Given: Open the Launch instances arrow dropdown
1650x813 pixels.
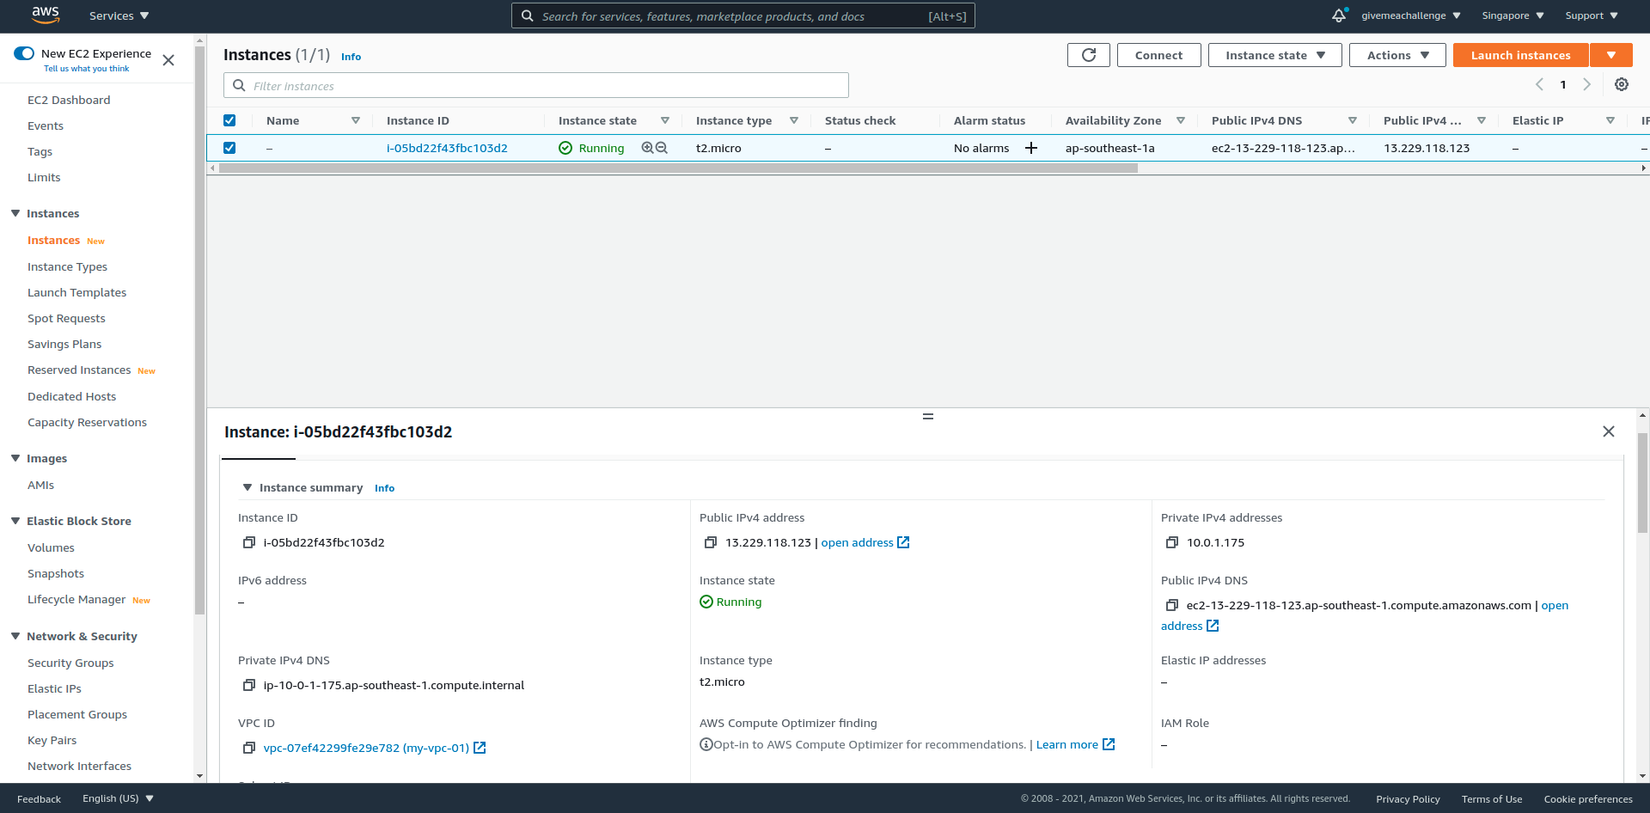Looking at the screenshot, I should 1611,55.
